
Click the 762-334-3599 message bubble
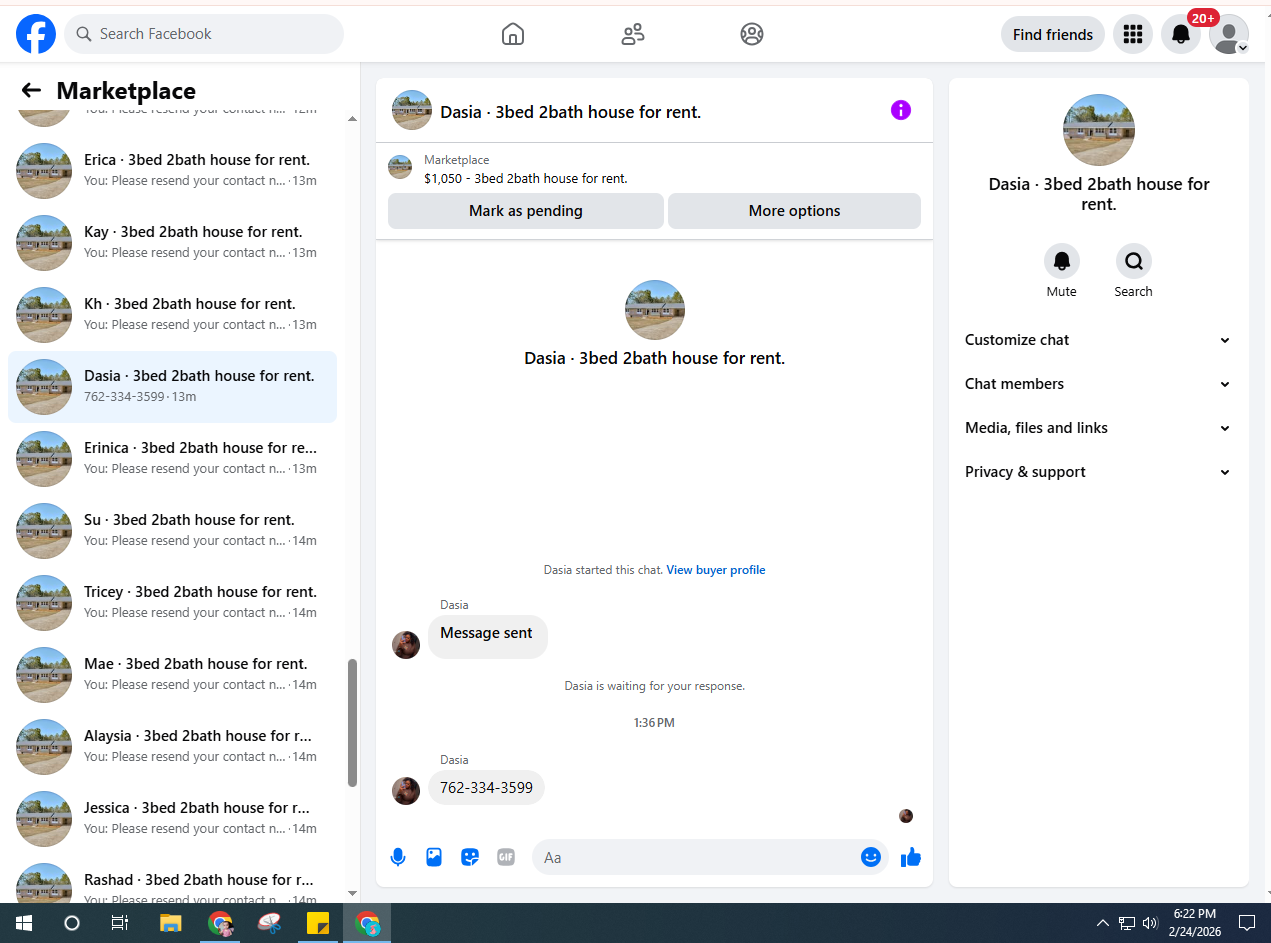pos(487,787)
